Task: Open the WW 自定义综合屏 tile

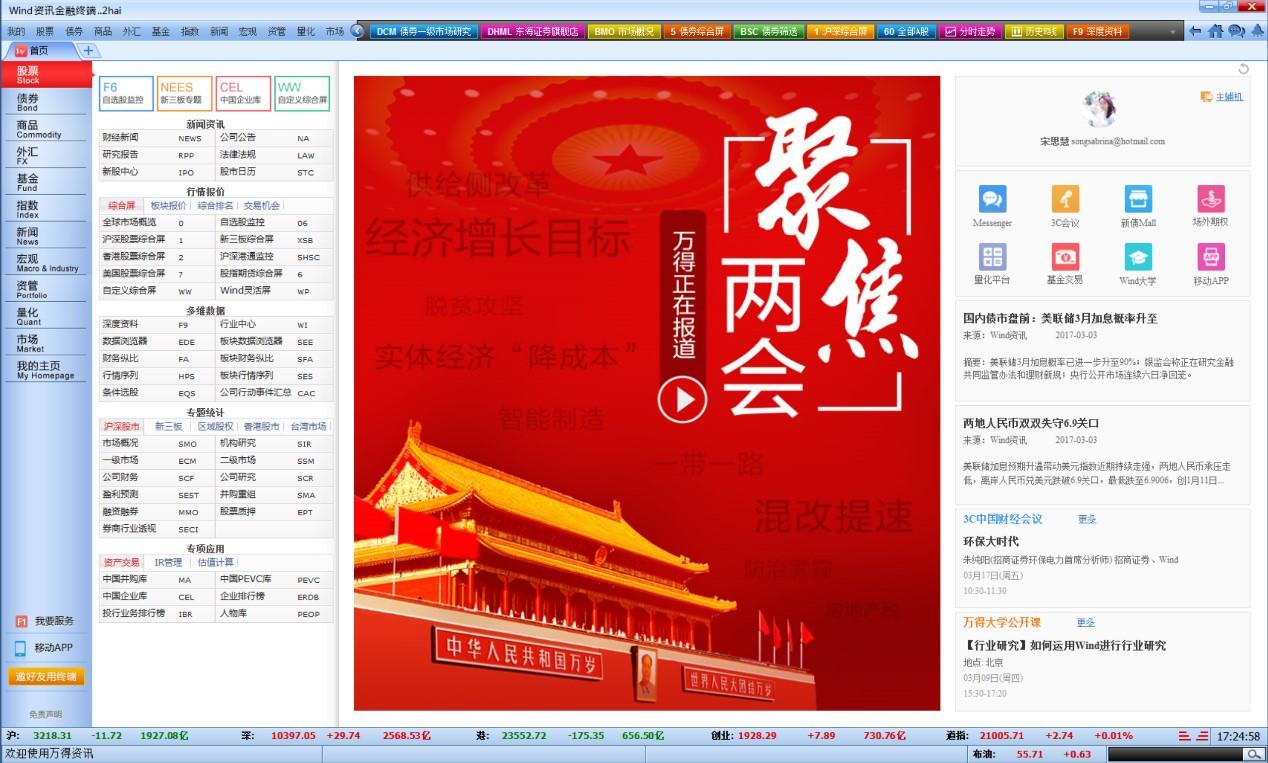Action: (x=302, y=94)
